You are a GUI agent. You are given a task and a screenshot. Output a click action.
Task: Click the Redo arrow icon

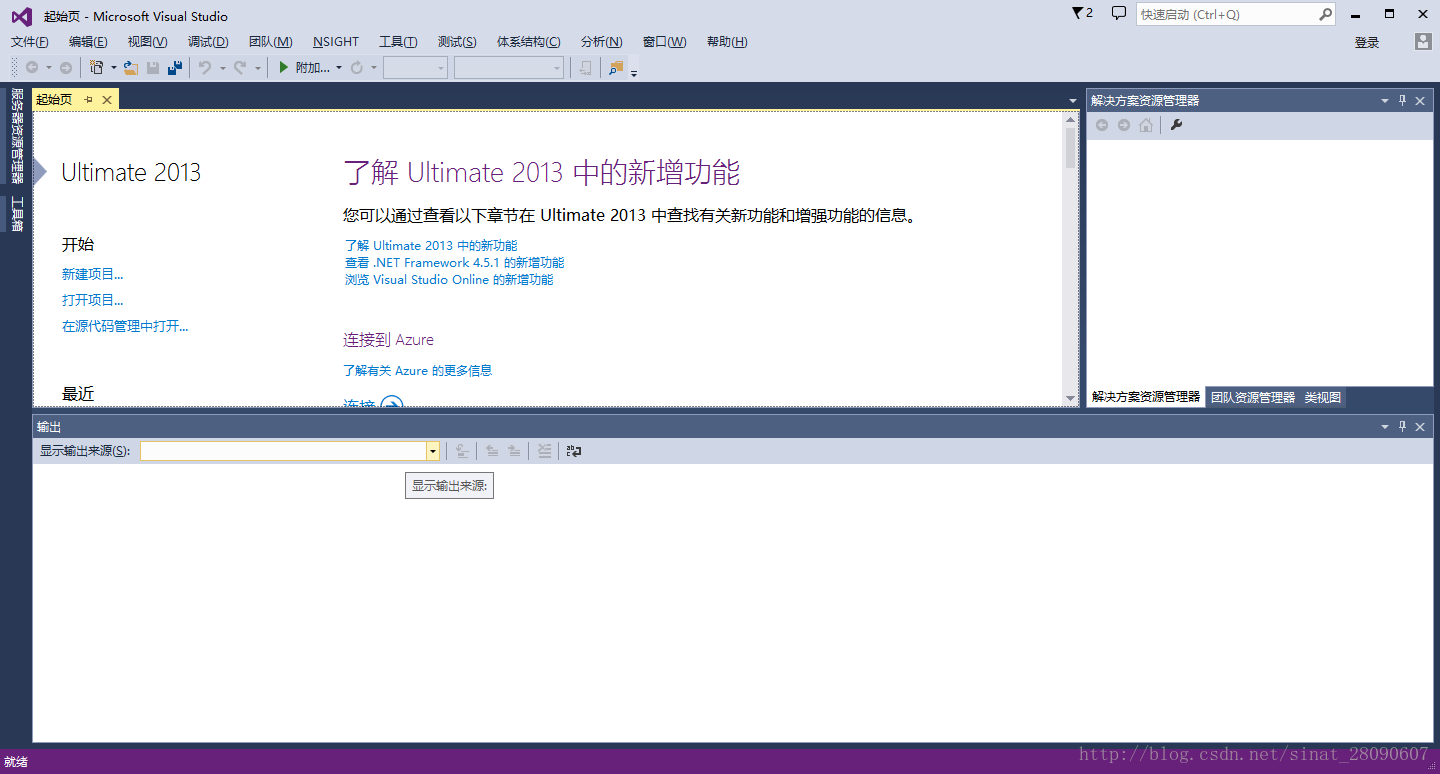coord(240,67)
